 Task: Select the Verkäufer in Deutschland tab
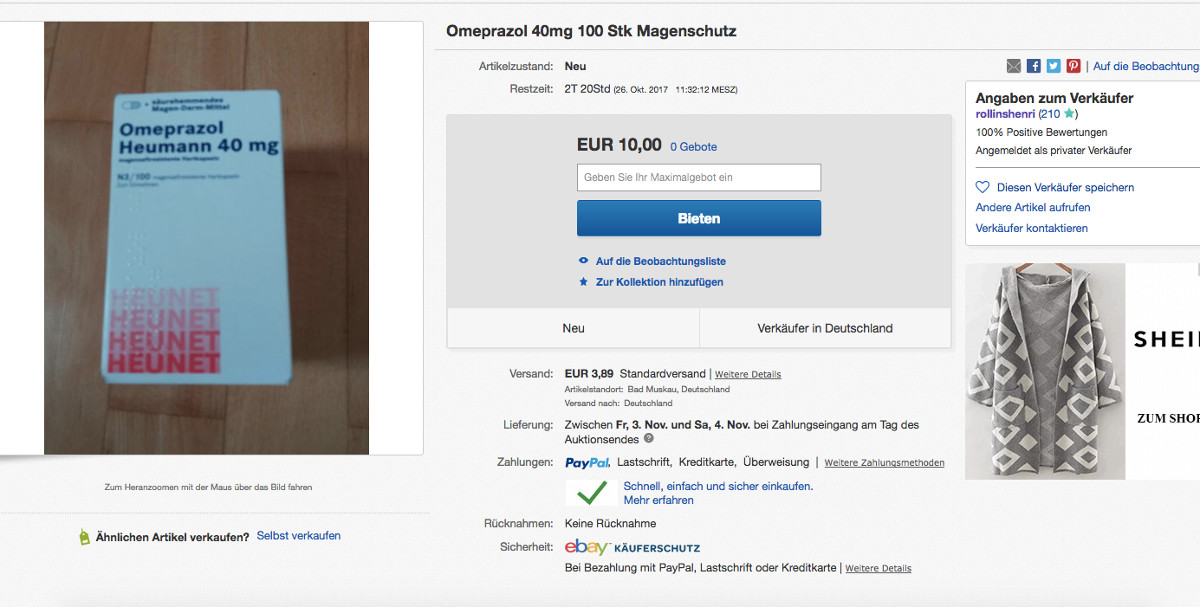point(825,328)
